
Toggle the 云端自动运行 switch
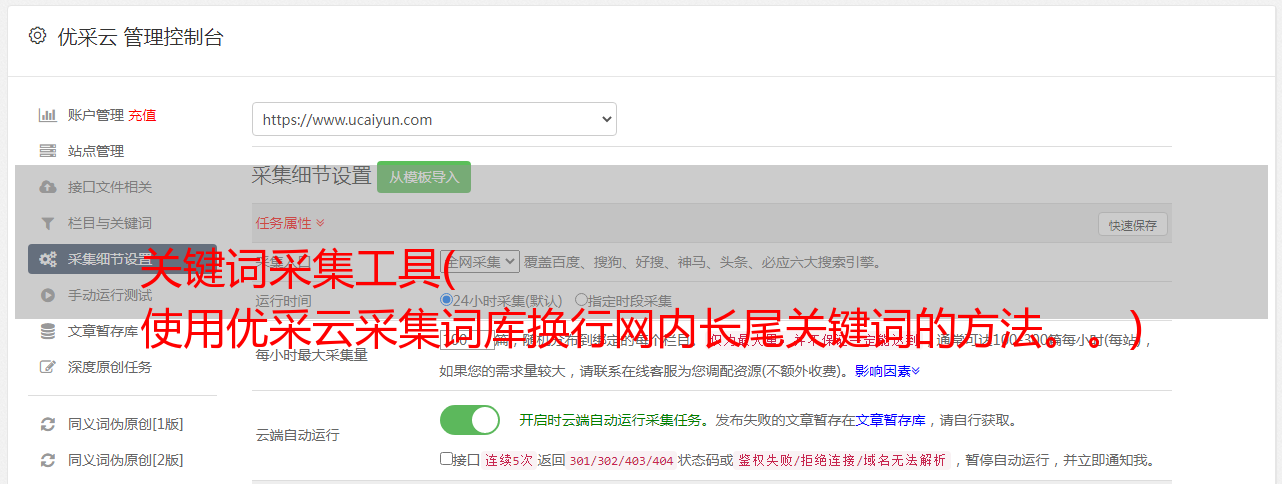(470, 420)
